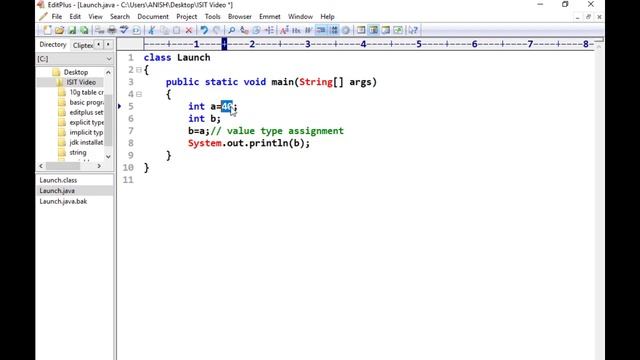Click ruler mark 4 above editor

tap(363, 44)
